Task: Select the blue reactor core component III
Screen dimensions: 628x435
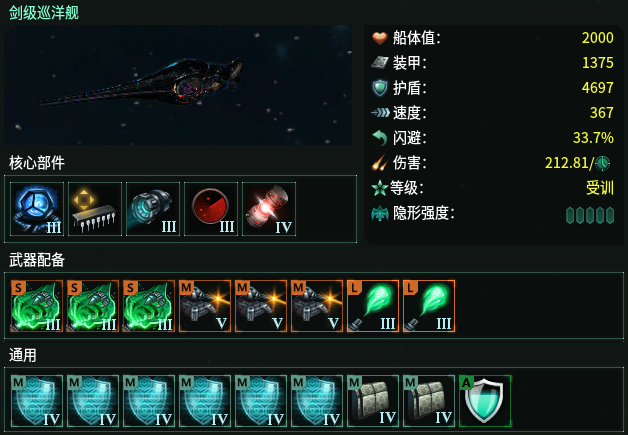Action: (x=37, y=209)
